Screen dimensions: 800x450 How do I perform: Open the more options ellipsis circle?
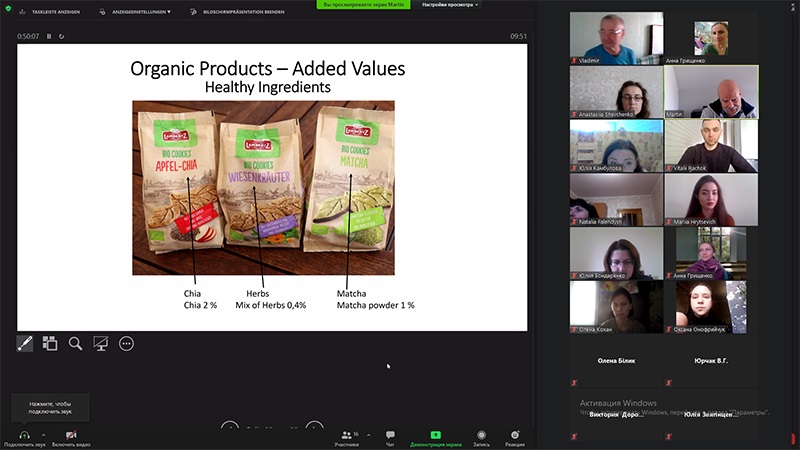click(x=126, y=343)
